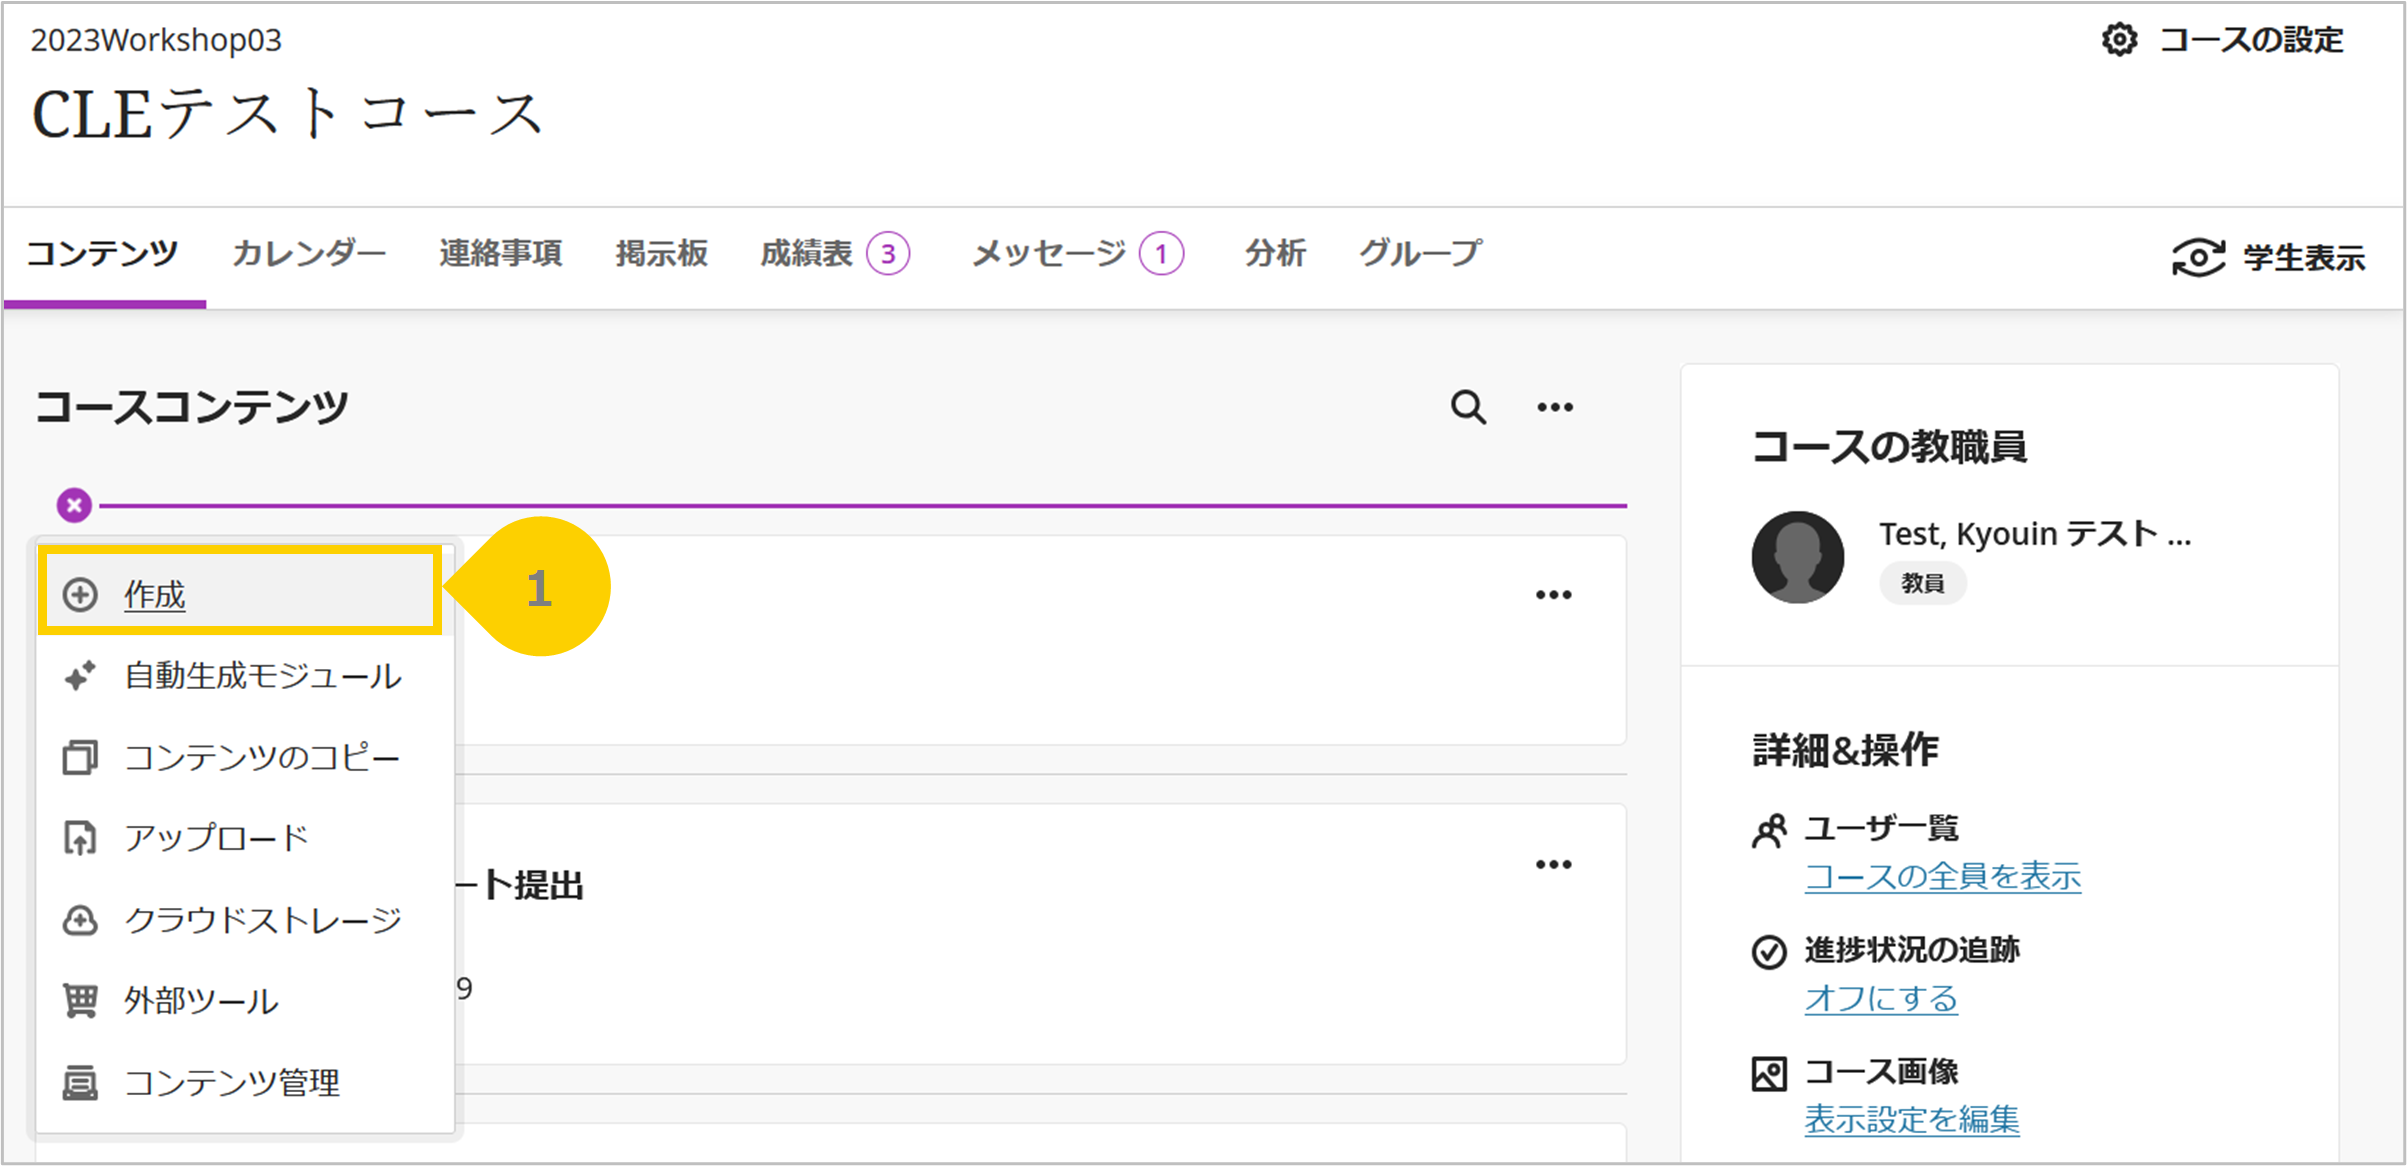Open Test, Kyouin テスト instructor name
The width and height of the screenshot is (2407, 1166).
click(2034, 534)
